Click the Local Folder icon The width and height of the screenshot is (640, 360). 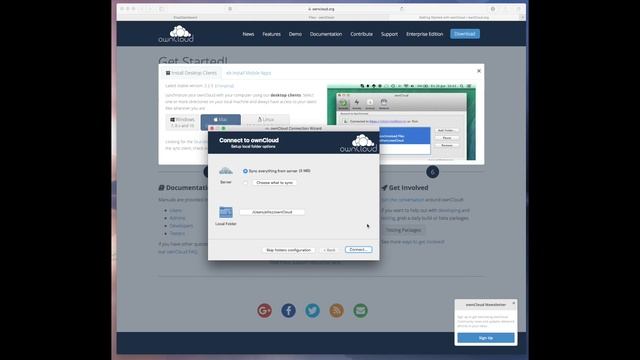click(x=226, y=212)
